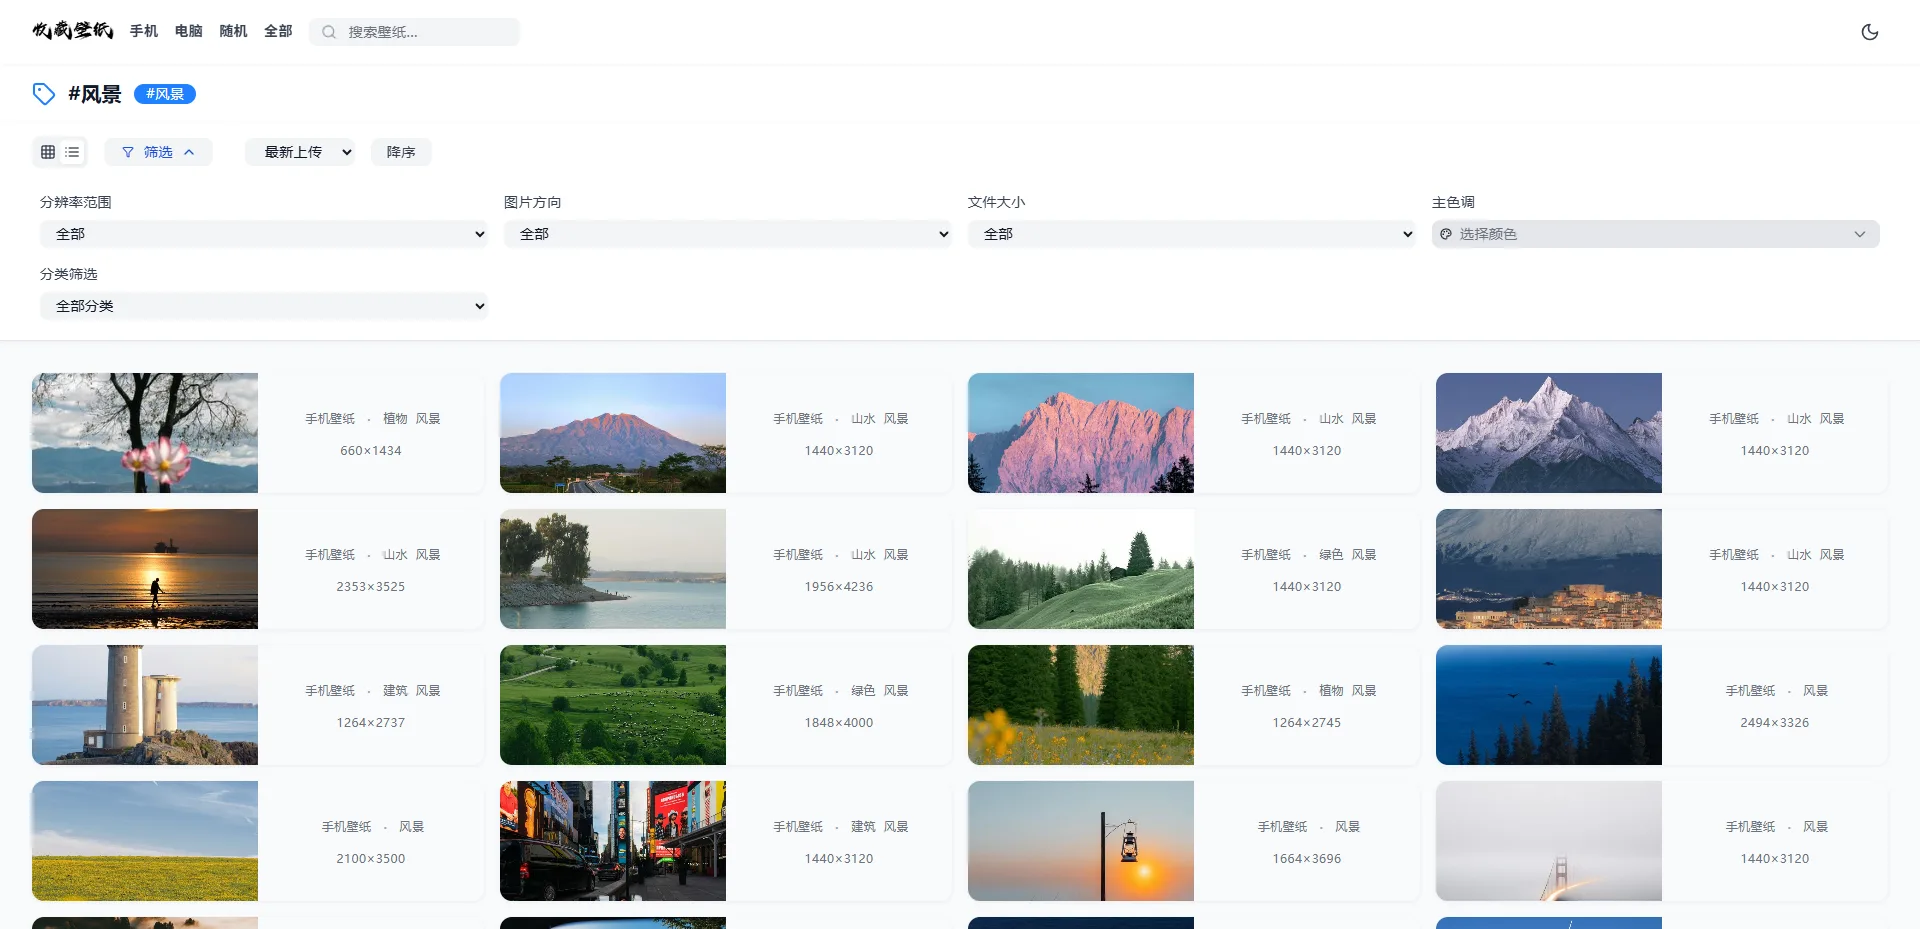Click the 1264×2745 resolution text
The width and height of the screenshot is (1920, 929).
[x=1307, y=723]
